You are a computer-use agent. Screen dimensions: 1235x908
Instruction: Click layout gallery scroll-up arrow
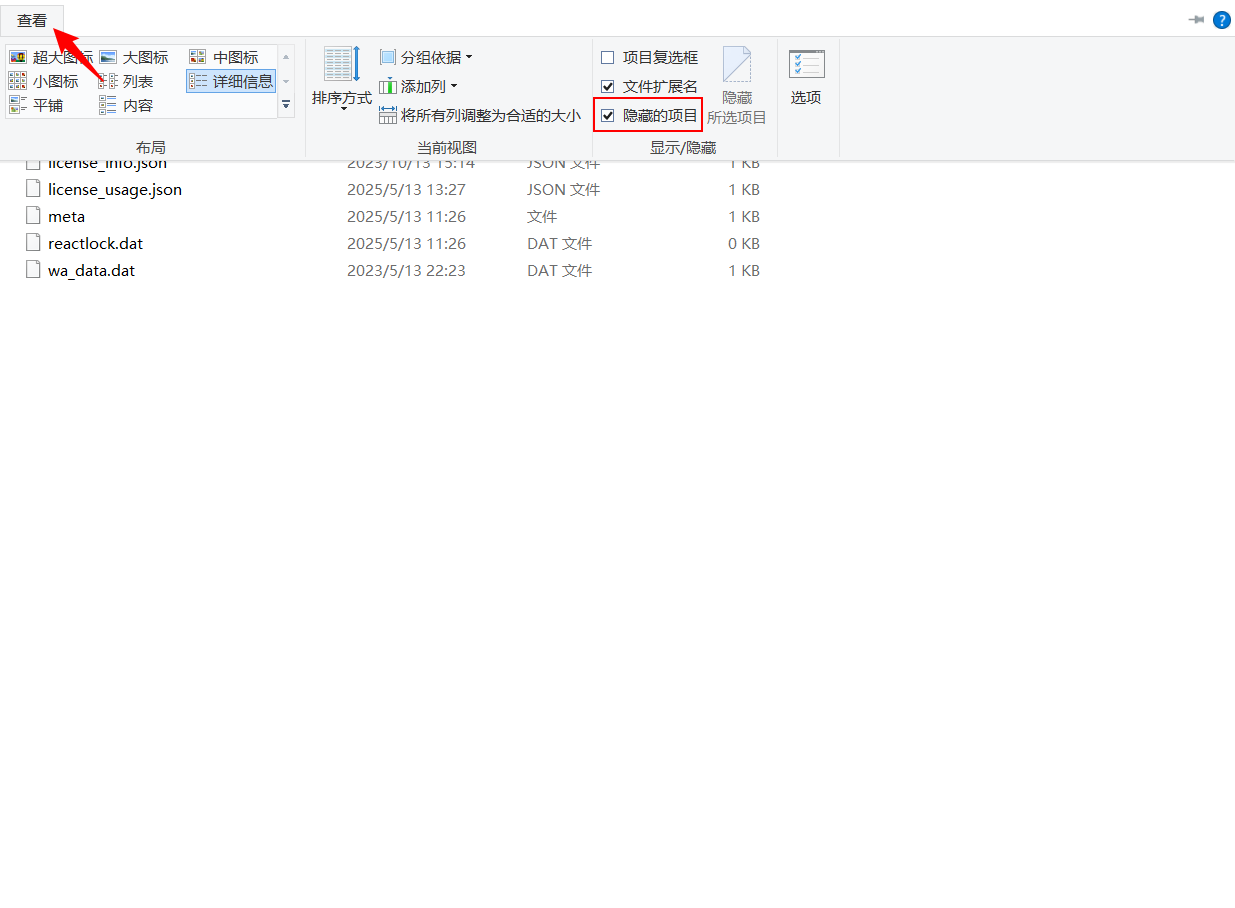click(286, 57)
